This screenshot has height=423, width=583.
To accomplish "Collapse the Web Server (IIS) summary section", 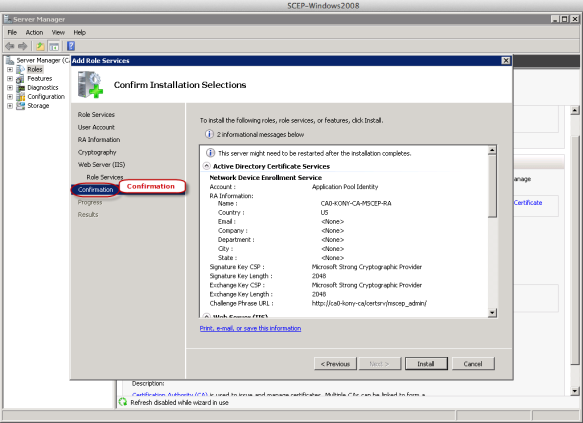I will pos(206,316).
